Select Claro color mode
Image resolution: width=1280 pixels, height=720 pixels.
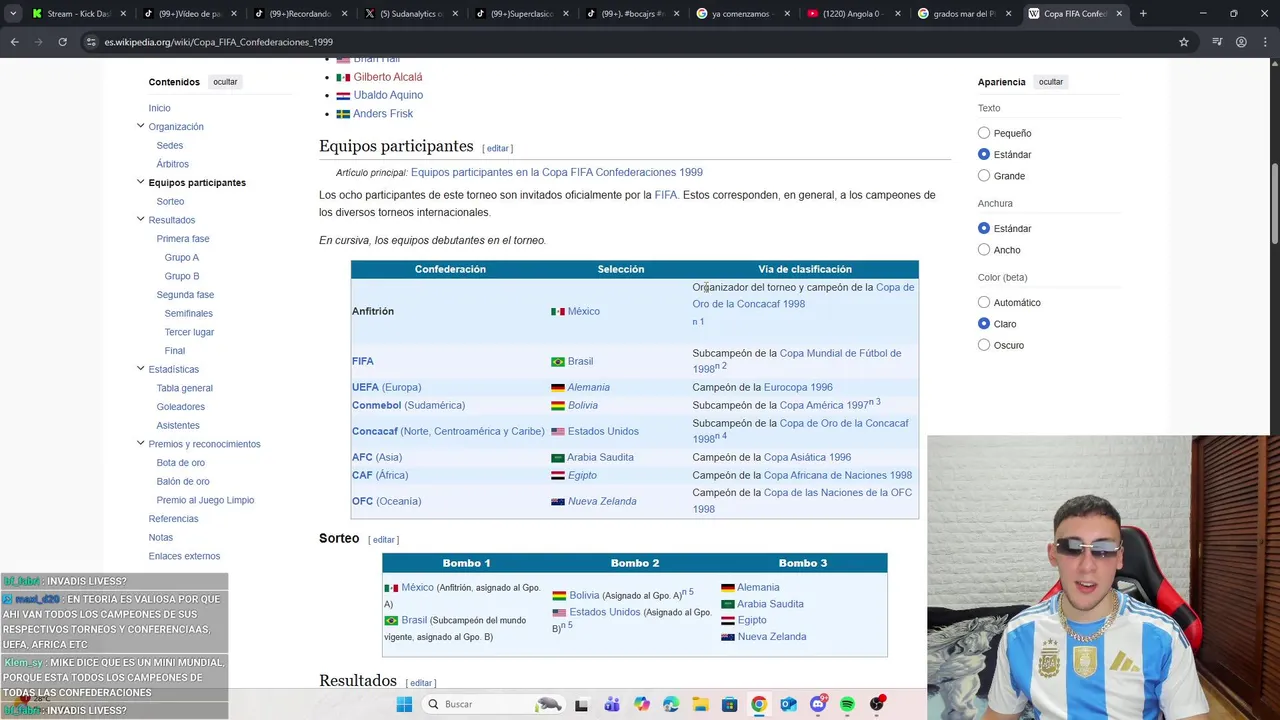984,324
